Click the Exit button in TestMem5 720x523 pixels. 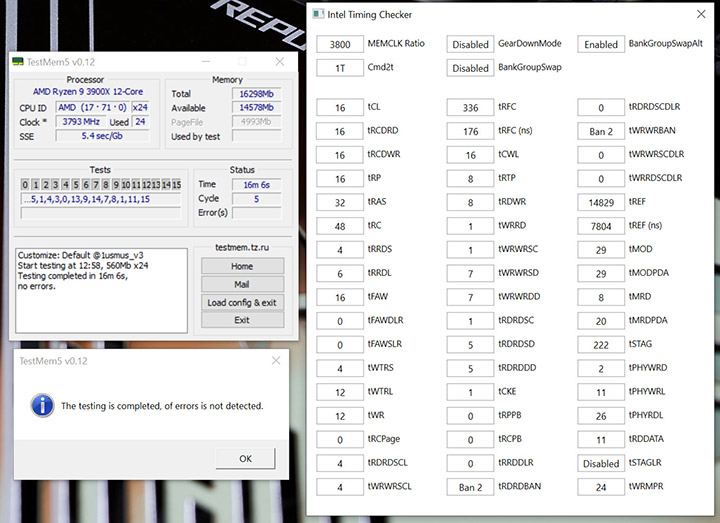[242, 320]
